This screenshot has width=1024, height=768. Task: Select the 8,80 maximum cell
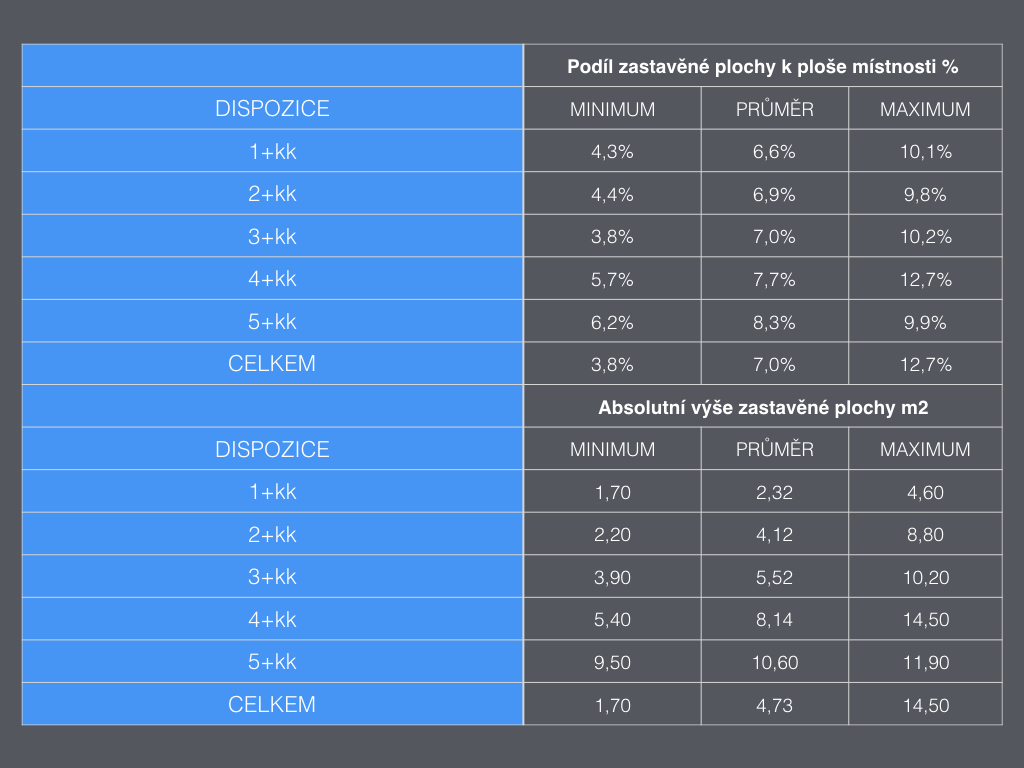click(x=925, y=535)
